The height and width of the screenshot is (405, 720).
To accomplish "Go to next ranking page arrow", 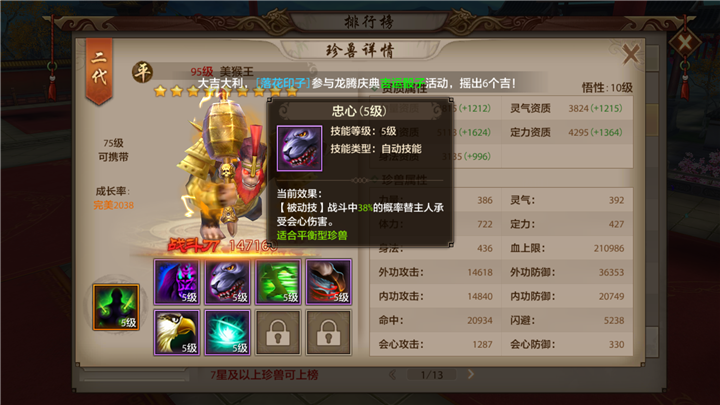I will click(471, 374).
